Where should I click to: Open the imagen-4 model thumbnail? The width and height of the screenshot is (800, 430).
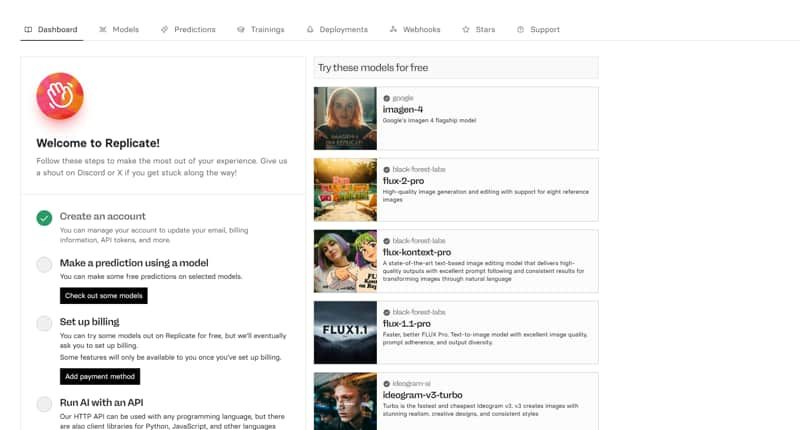click(345, 118)
